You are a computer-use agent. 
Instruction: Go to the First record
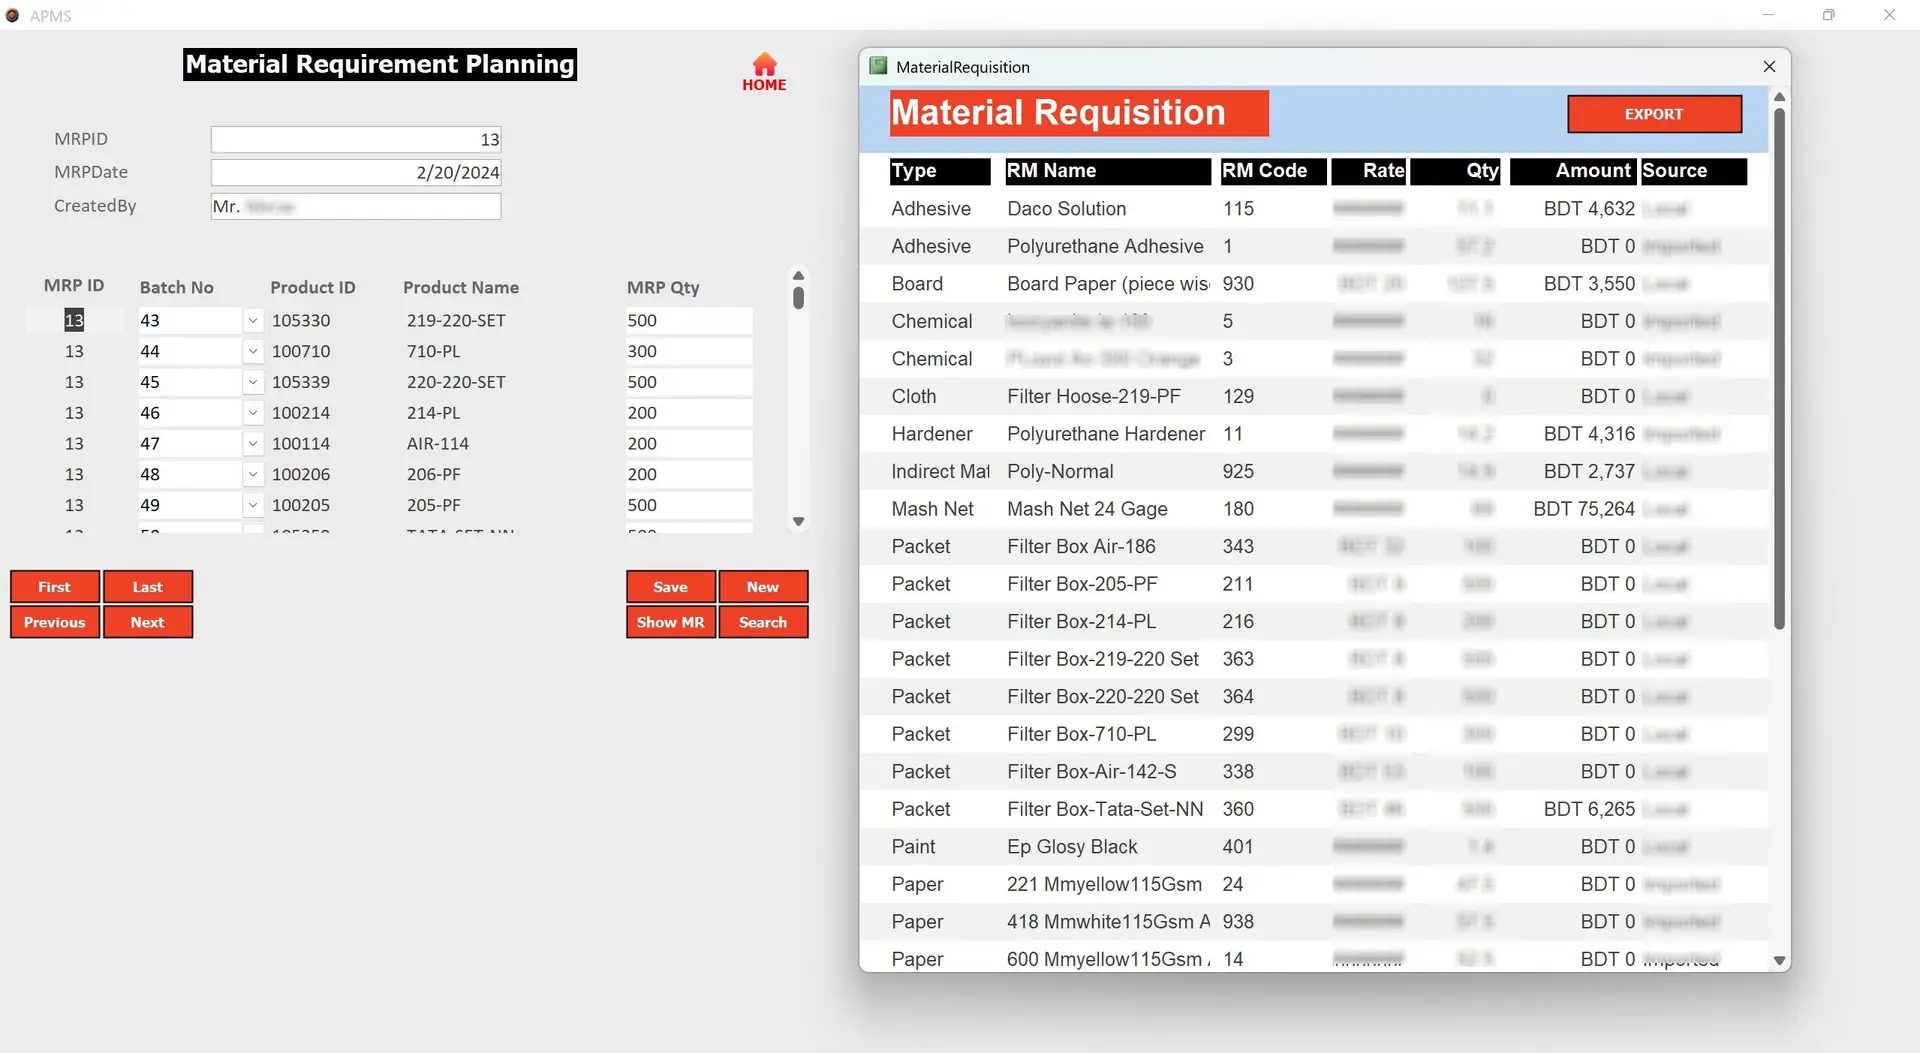[54, 587]
